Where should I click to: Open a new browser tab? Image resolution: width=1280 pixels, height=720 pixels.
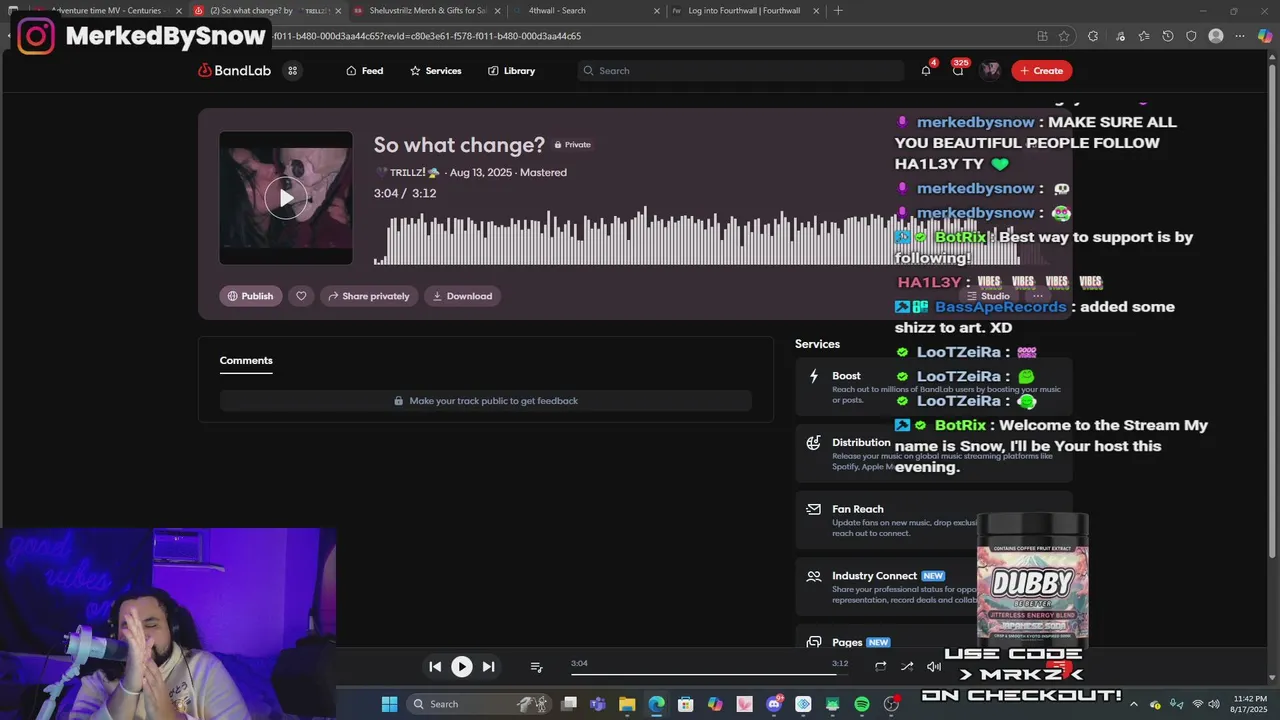[x=838, y=11]
